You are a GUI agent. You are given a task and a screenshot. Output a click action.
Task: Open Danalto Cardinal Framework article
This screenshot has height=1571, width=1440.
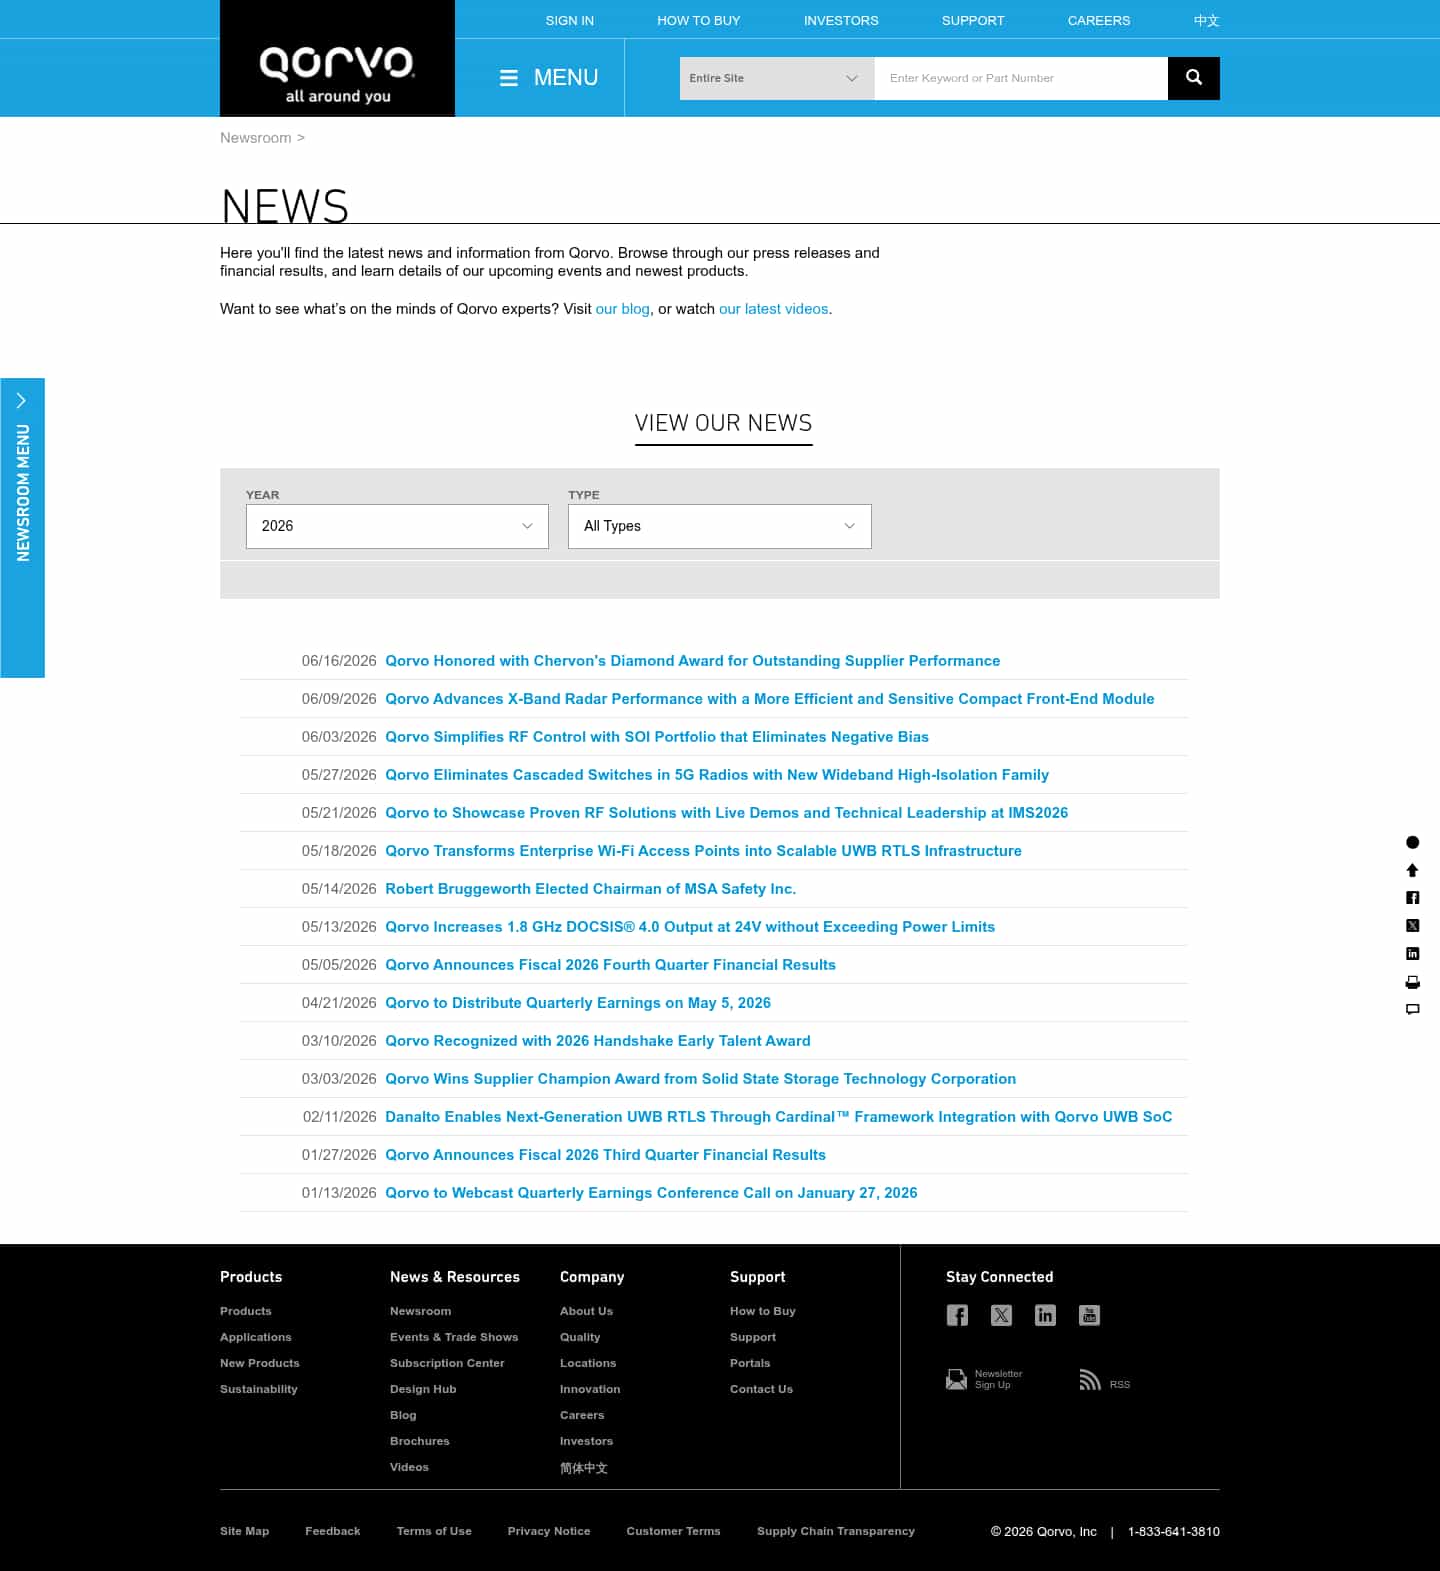pos(778,1117)
